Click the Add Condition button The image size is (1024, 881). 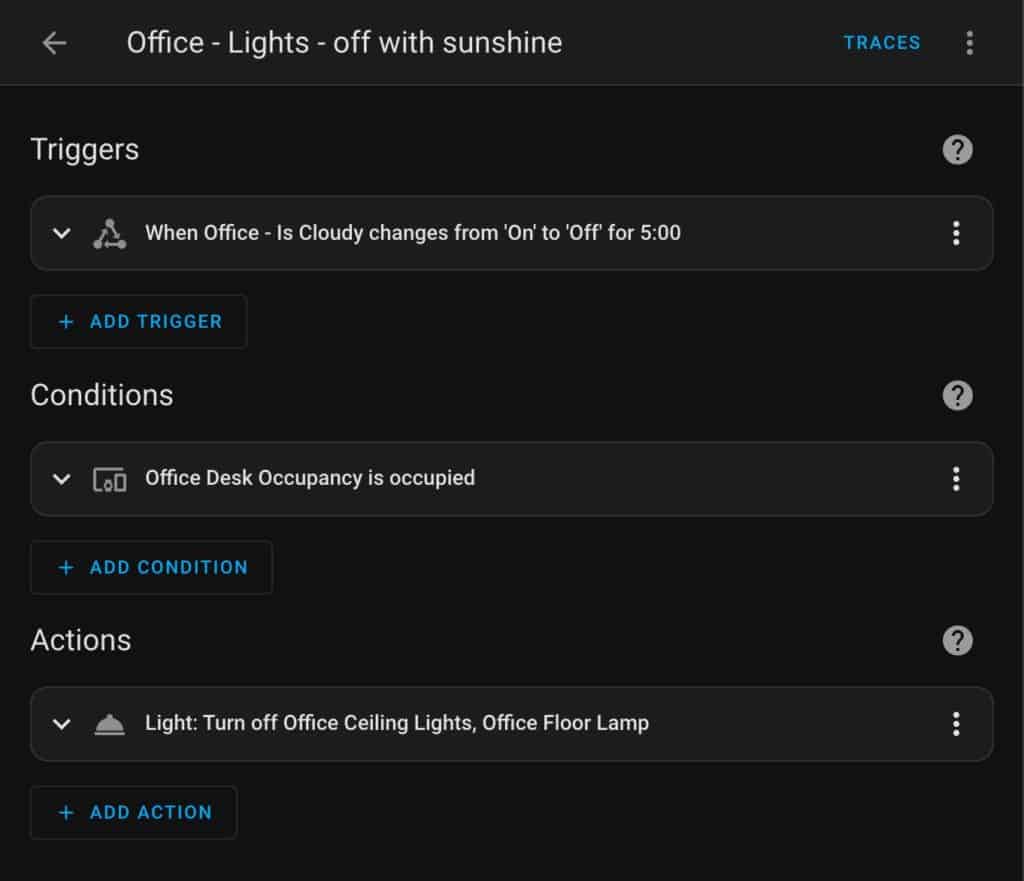click(x=152, y=567)
